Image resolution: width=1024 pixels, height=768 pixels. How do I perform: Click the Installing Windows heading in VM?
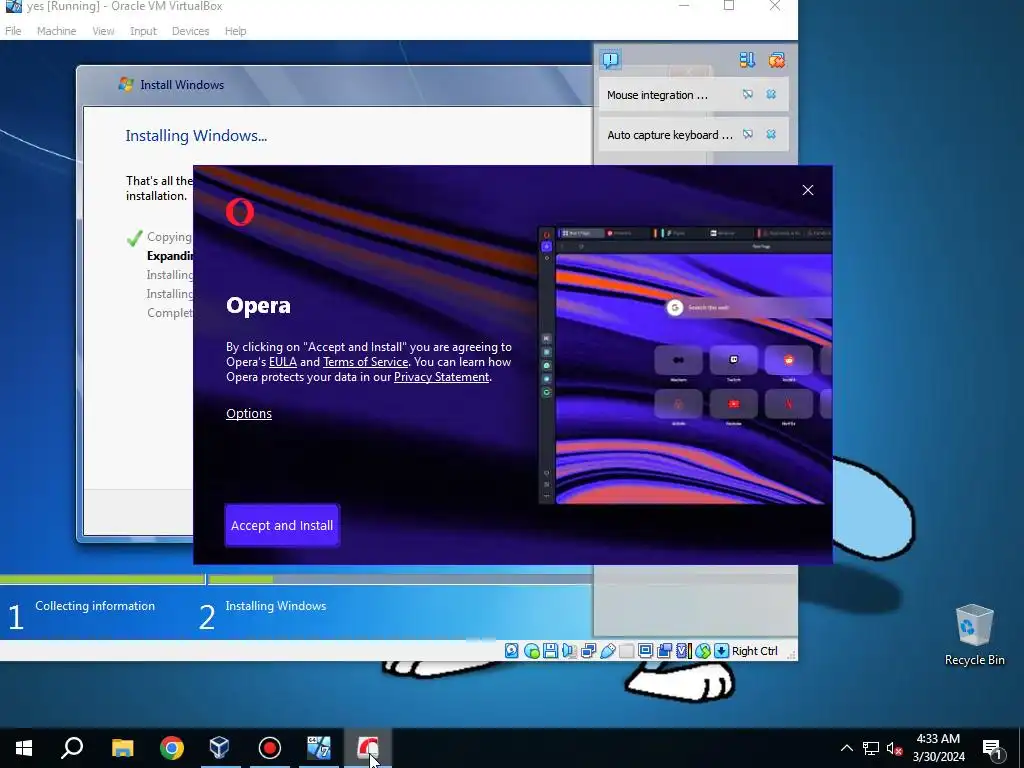click(x=196, y=135)
